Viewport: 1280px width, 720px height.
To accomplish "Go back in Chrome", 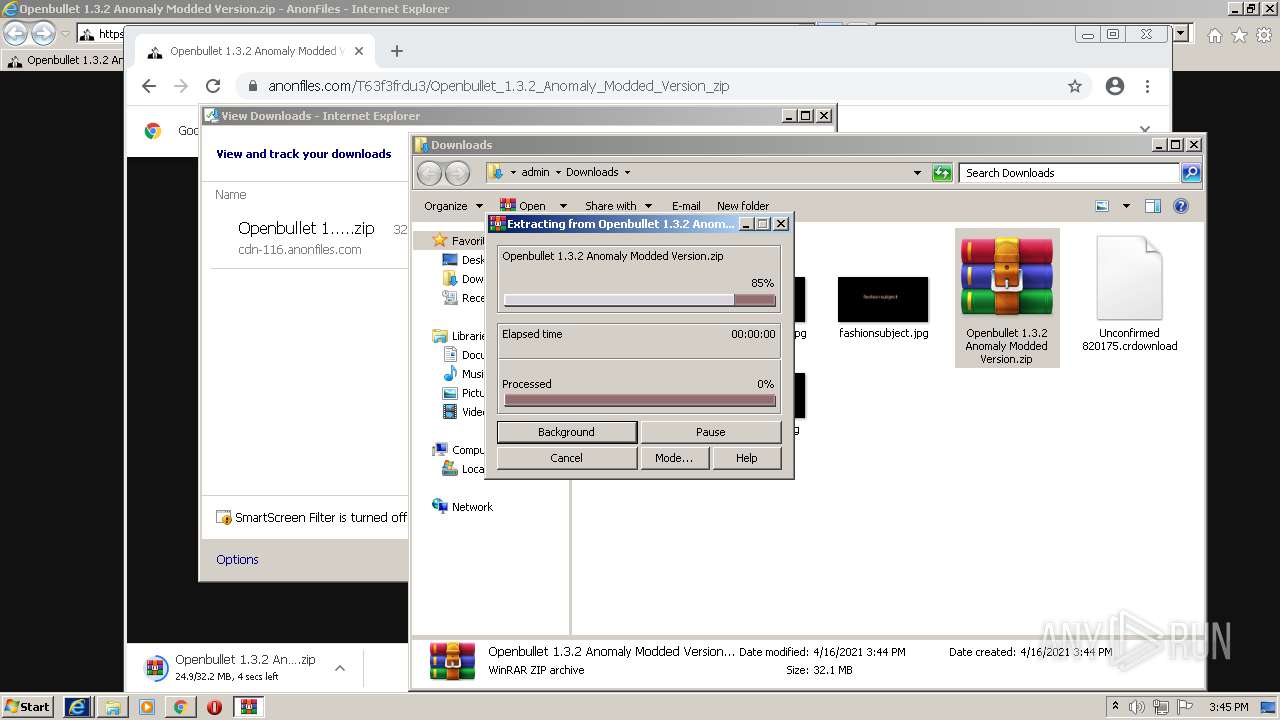I will click(149, 86).
